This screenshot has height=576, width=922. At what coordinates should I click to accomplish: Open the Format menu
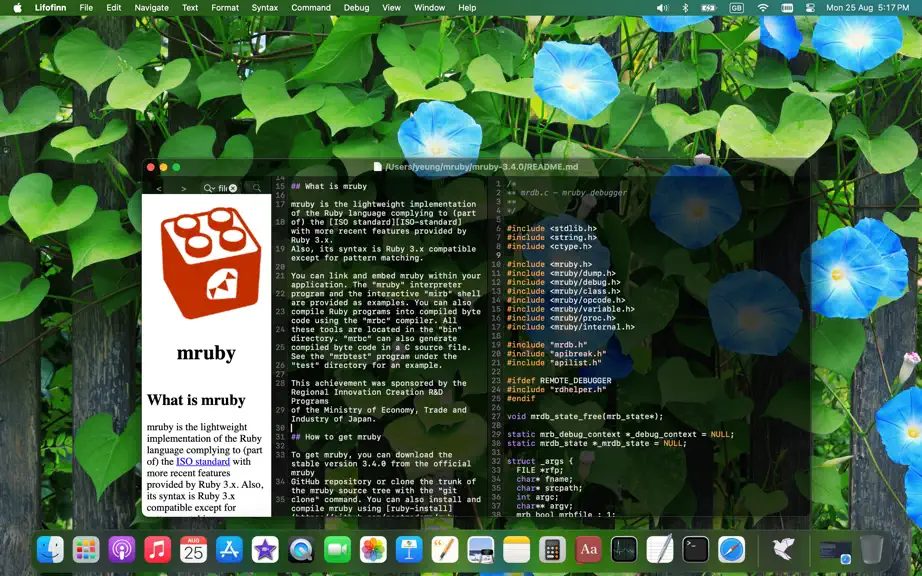[x=225, y=8]
